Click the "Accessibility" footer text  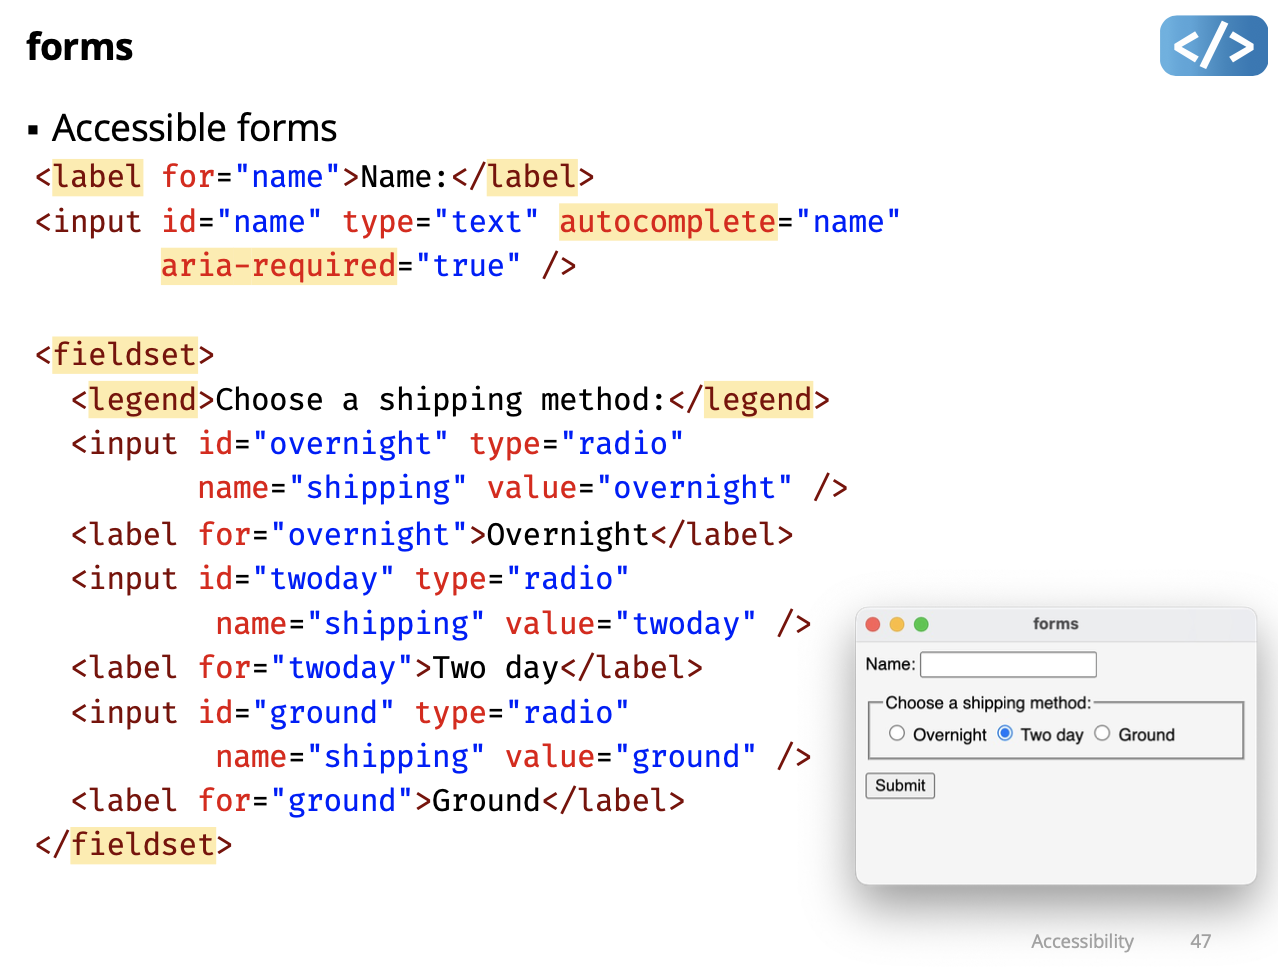point(1082,941)
